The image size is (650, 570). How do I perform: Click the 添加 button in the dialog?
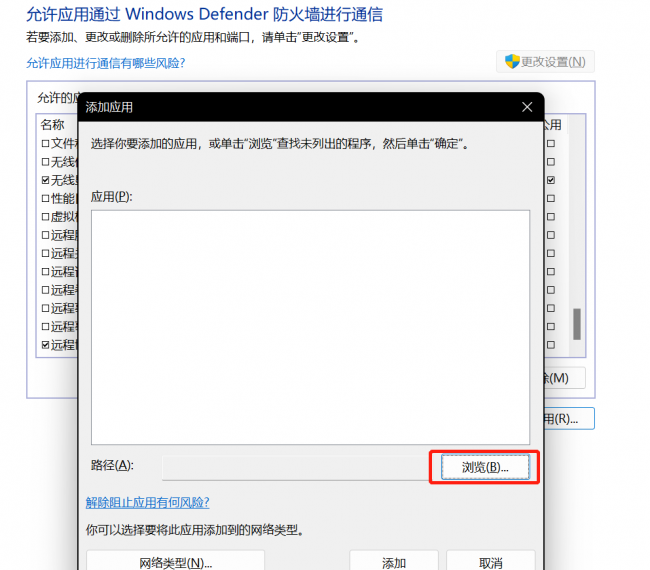point(394,561)
